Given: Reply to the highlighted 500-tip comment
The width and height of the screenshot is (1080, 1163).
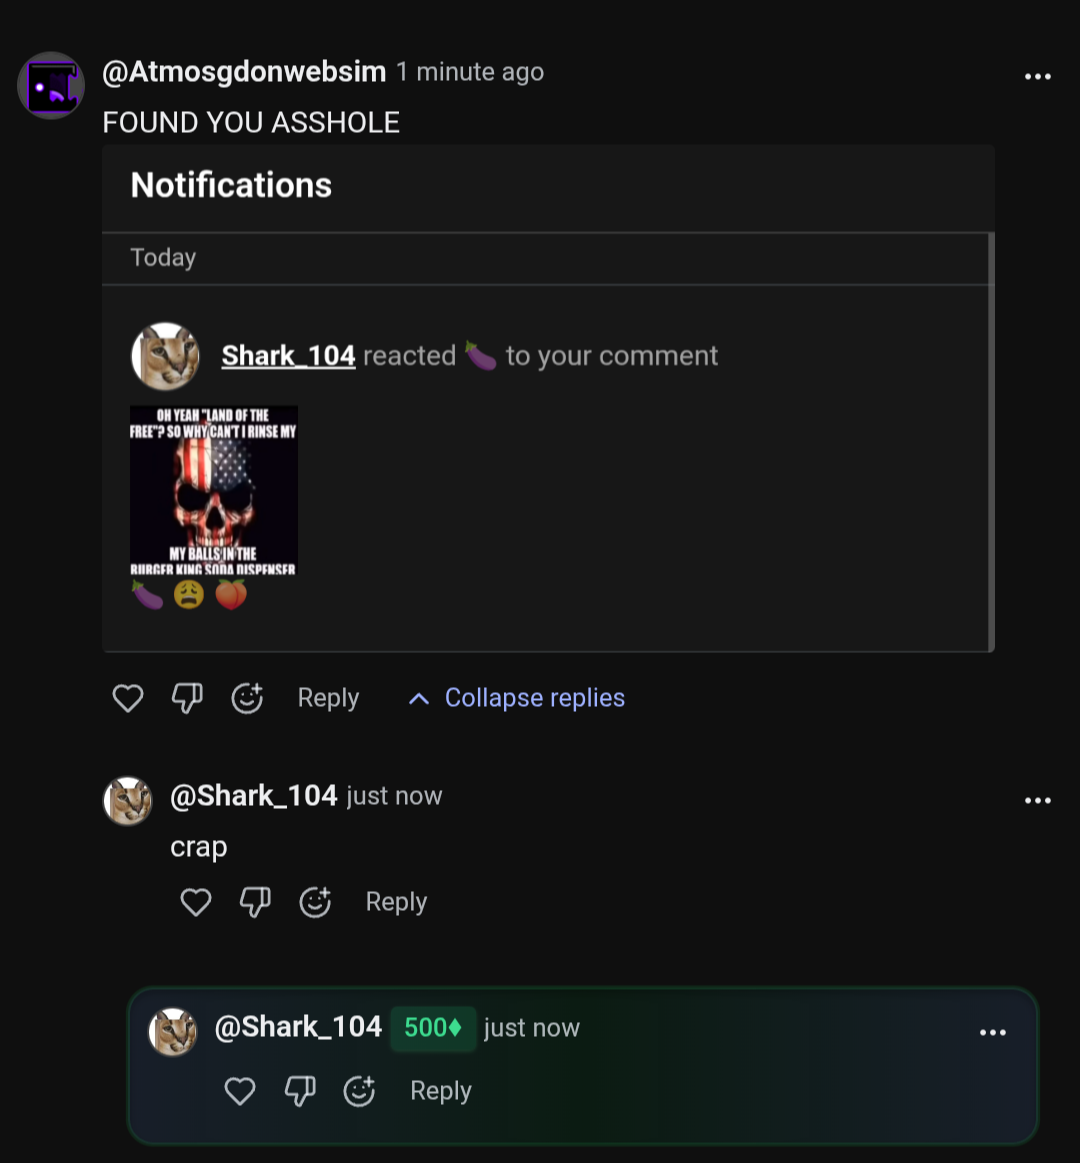Looking at the screenshot, I should click(441, 1091).
